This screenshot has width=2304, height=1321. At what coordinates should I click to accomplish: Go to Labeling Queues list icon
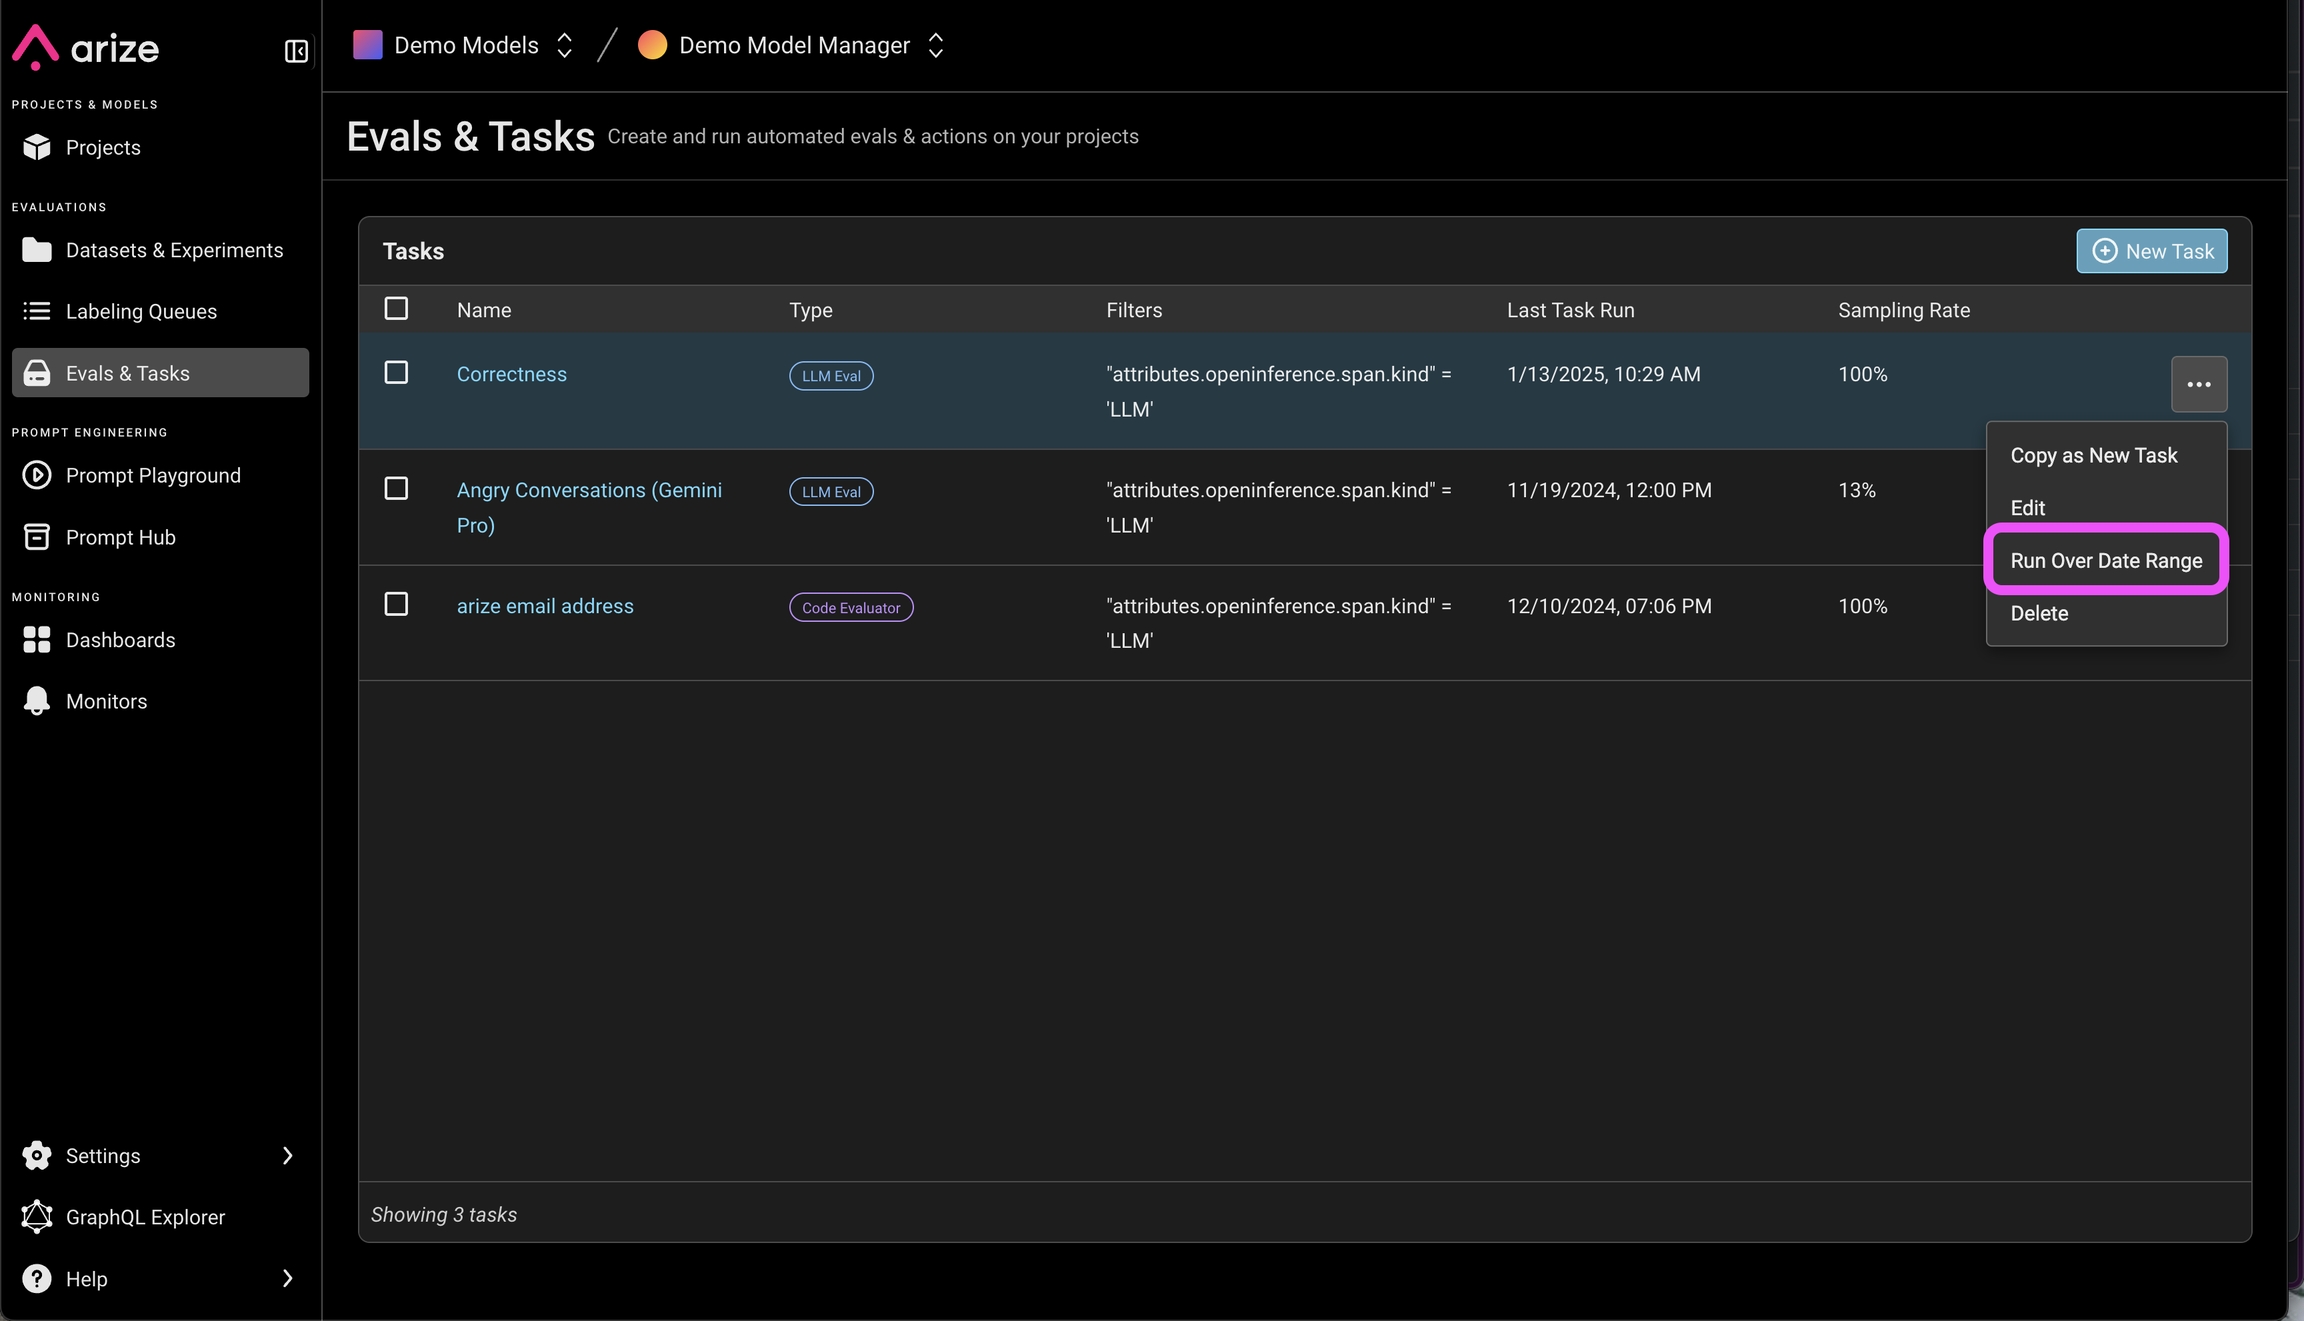tap(37, 311)
